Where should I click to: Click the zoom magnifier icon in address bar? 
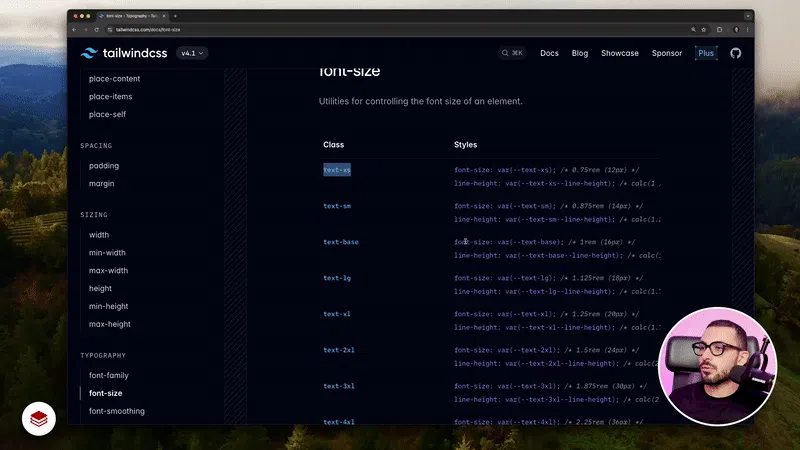(693, 30)
